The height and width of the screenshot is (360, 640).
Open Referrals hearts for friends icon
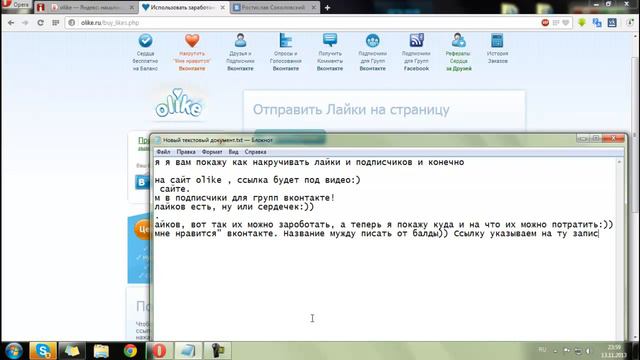tap(458, 41)
